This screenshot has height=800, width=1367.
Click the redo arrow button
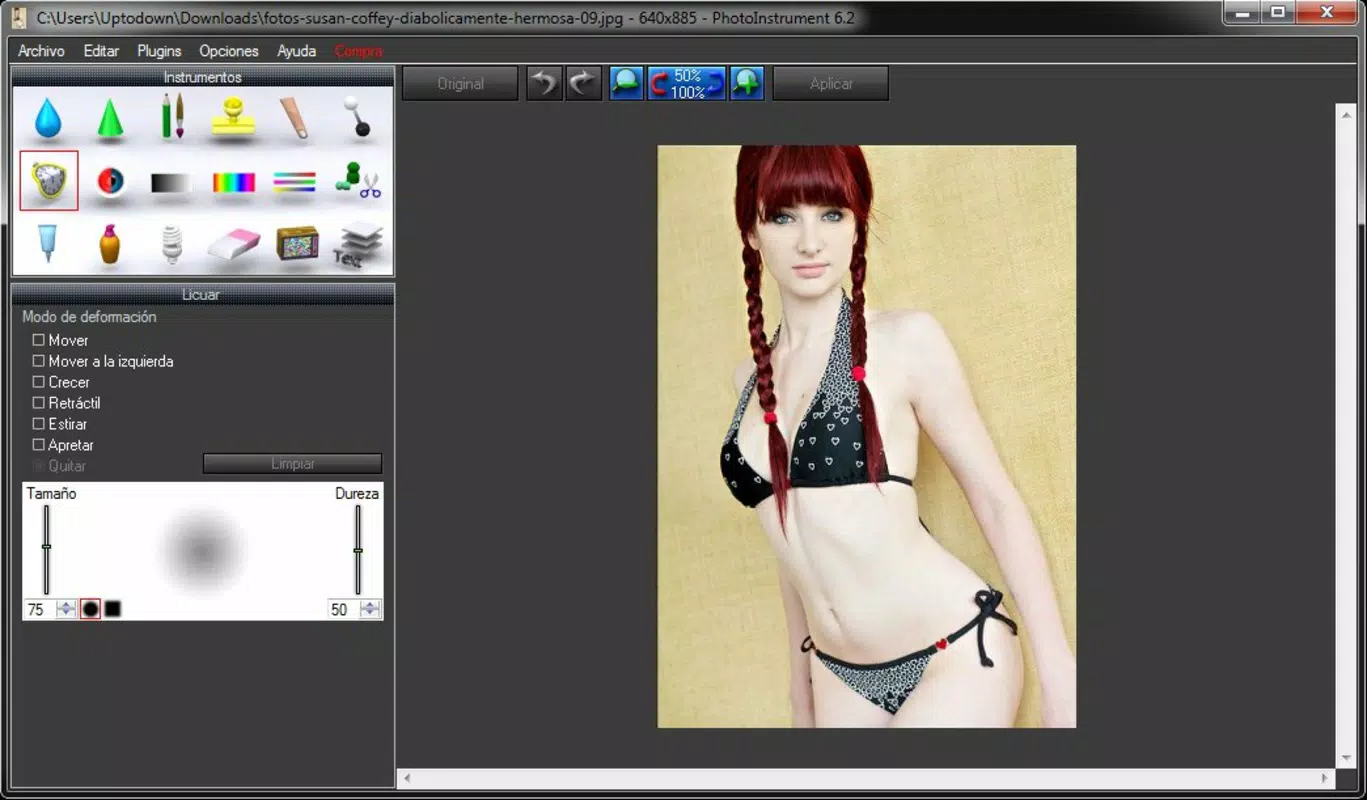584,84
